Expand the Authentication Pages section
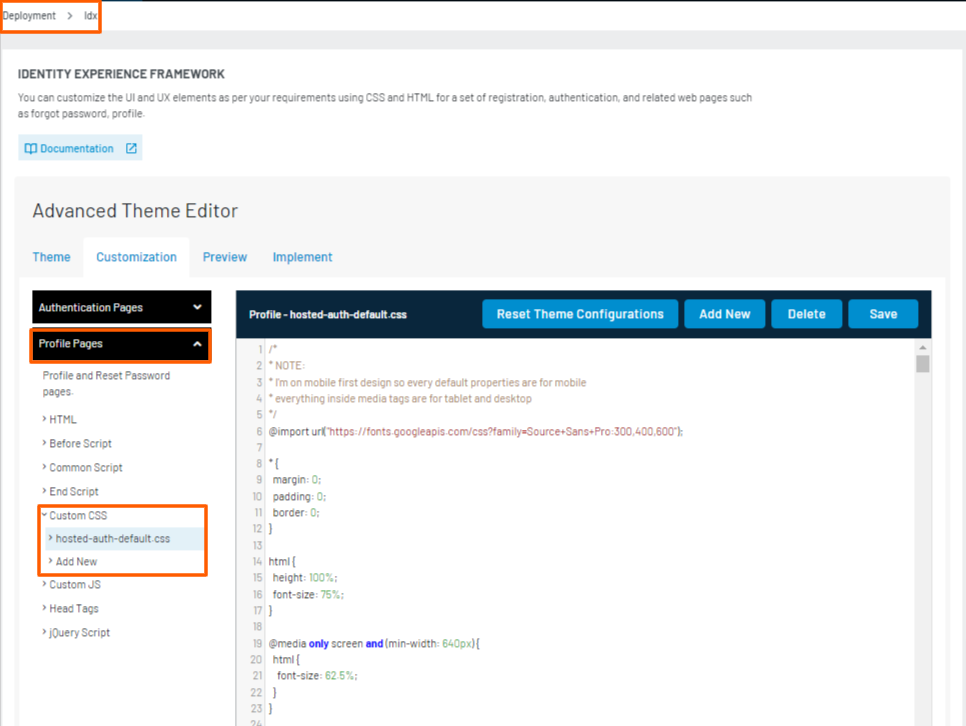966x726 pixels. 197,308
